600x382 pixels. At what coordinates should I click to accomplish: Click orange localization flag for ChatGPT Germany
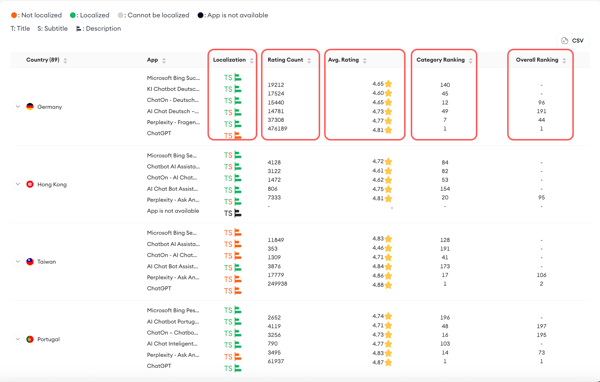[x=238, y=135]
